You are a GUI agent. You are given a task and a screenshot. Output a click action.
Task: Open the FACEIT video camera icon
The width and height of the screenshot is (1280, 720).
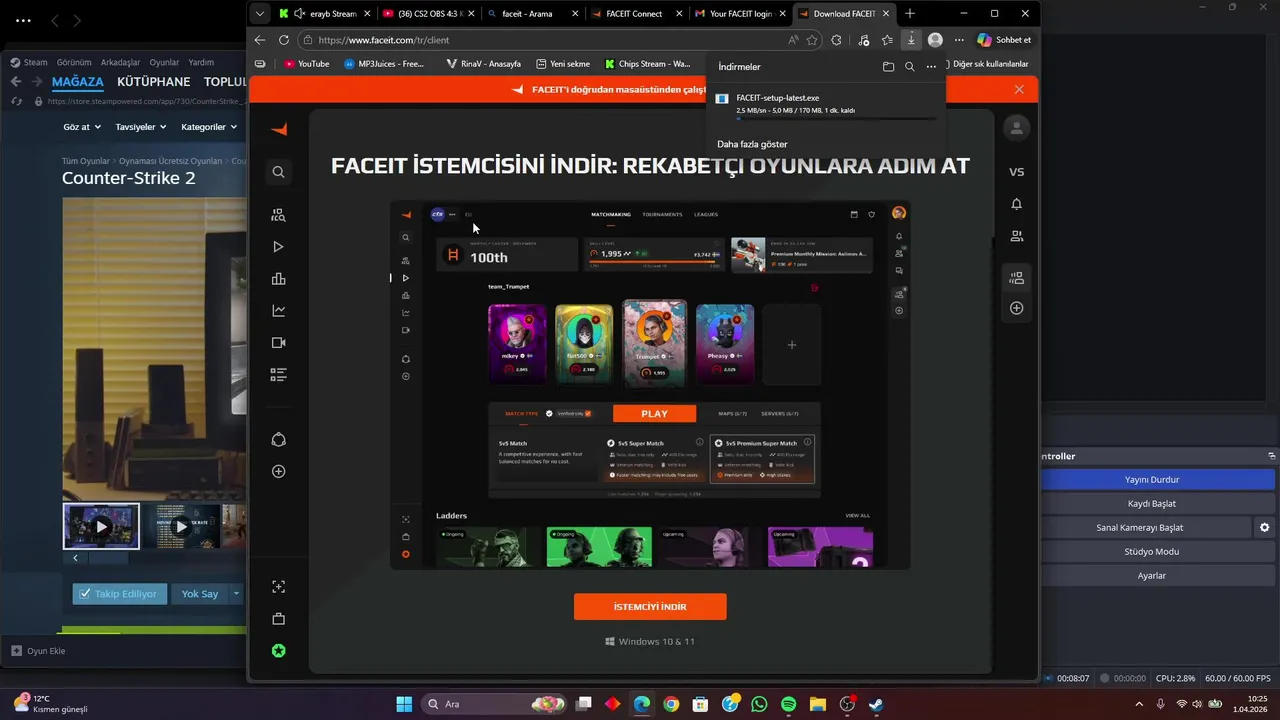[278, 343]
